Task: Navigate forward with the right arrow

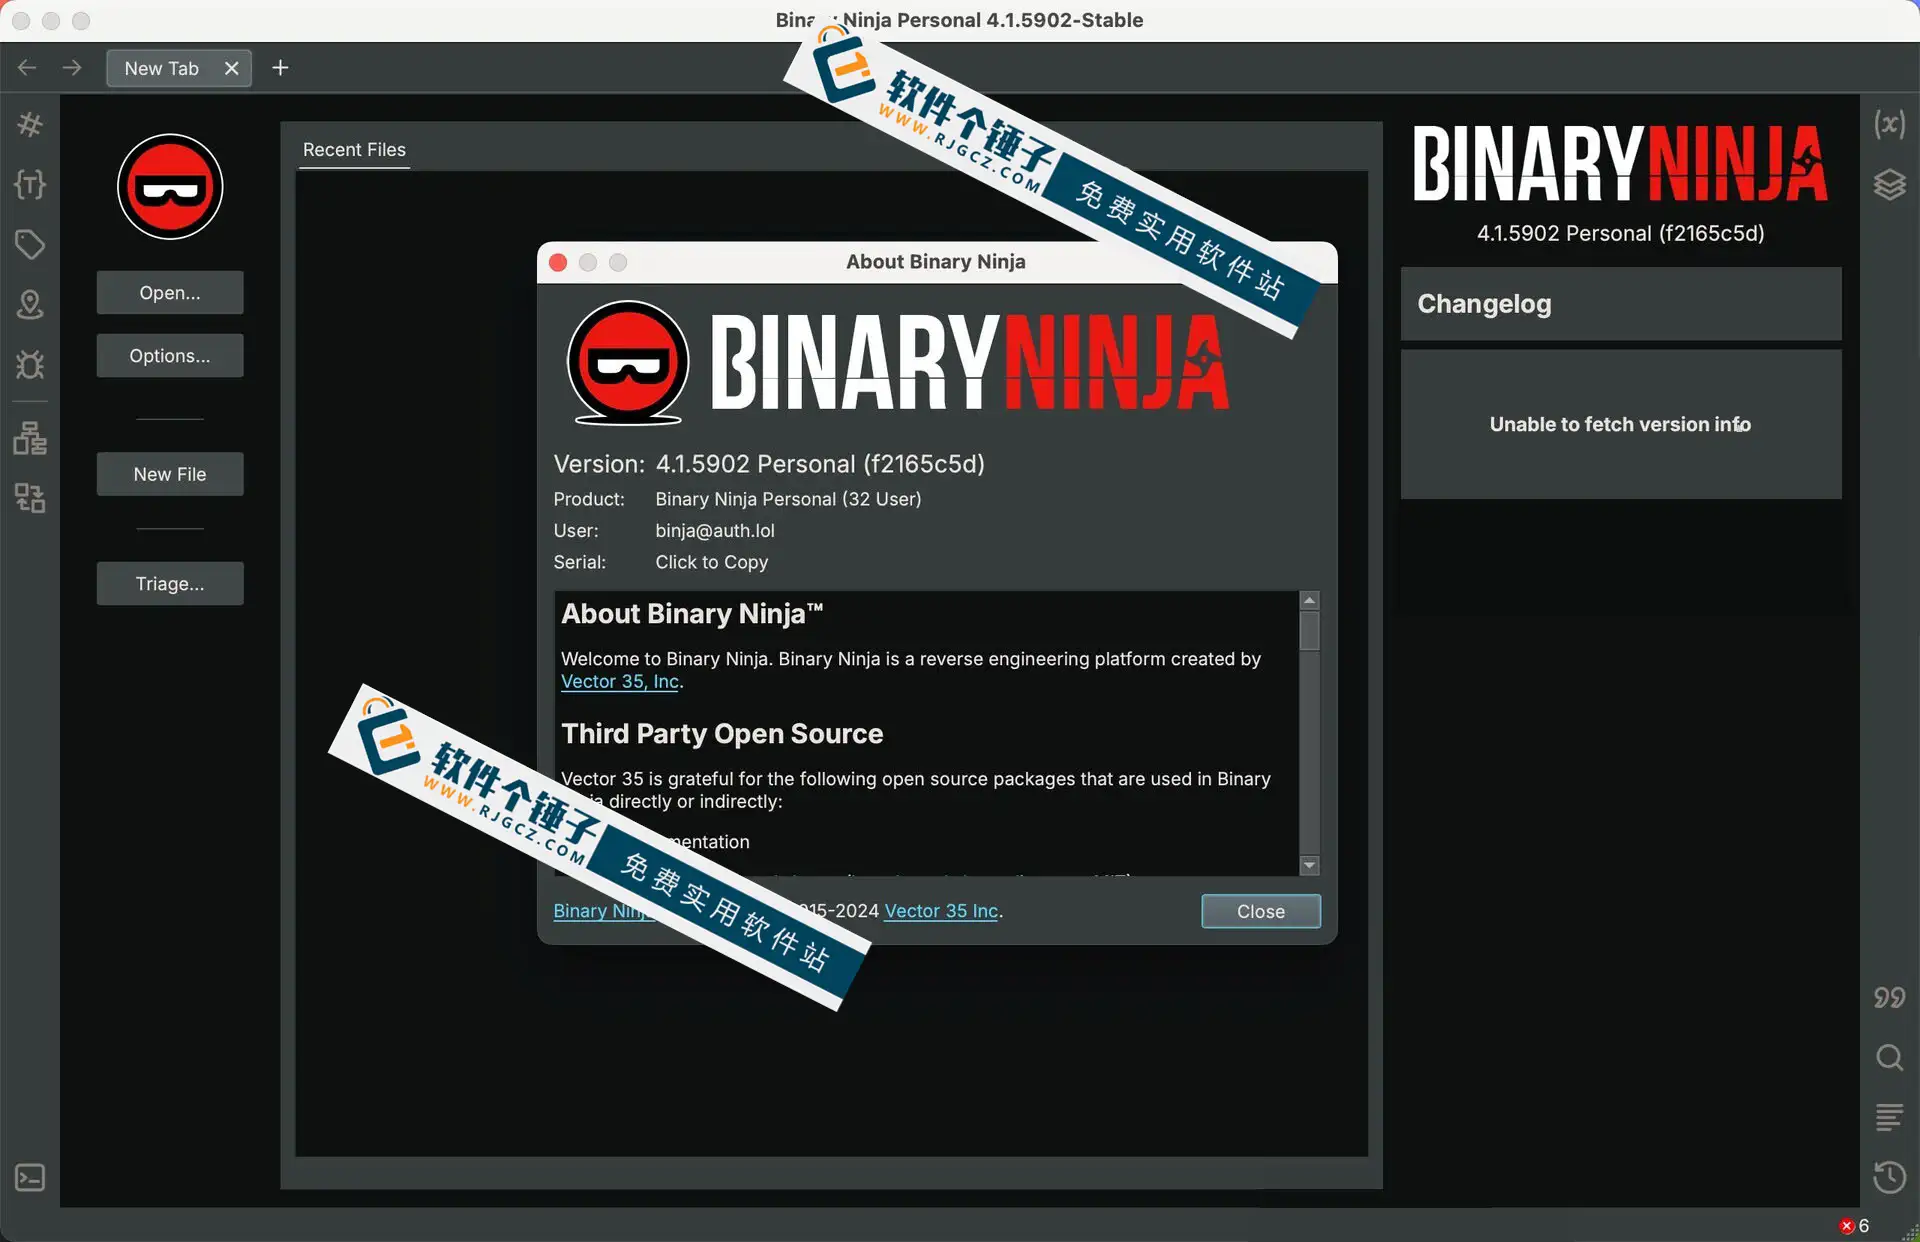Action: pyautogui.click(x=72, y=68)
